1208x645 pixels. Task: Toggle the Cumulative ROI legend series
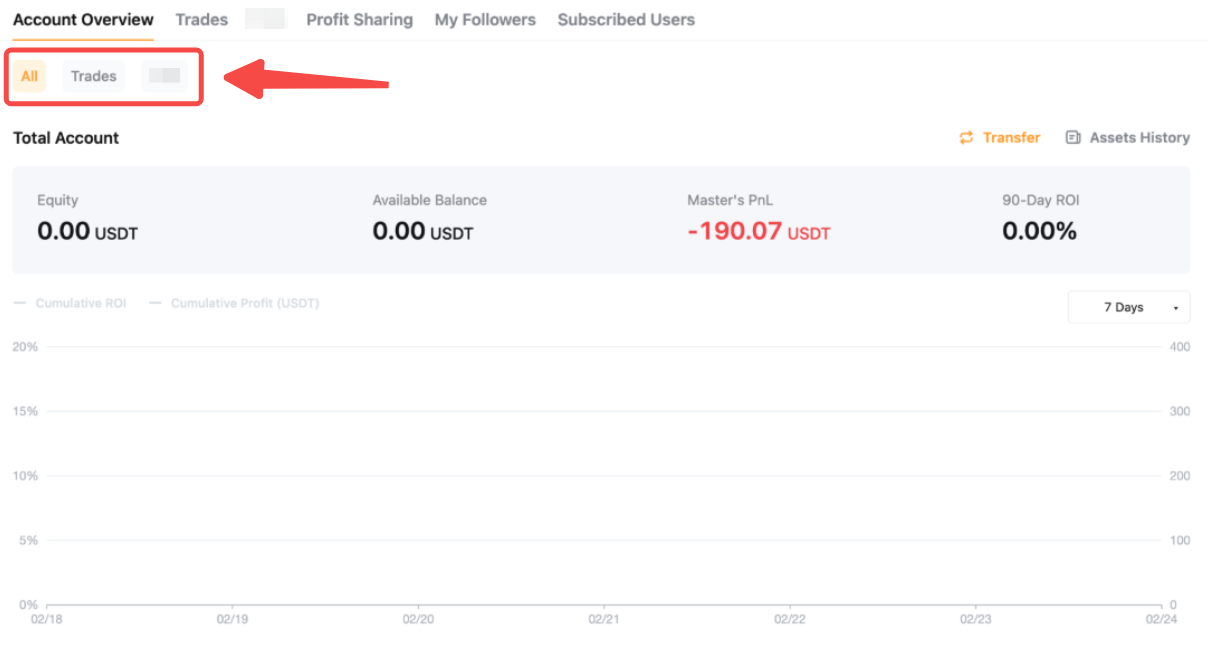(x=70, y=303)
